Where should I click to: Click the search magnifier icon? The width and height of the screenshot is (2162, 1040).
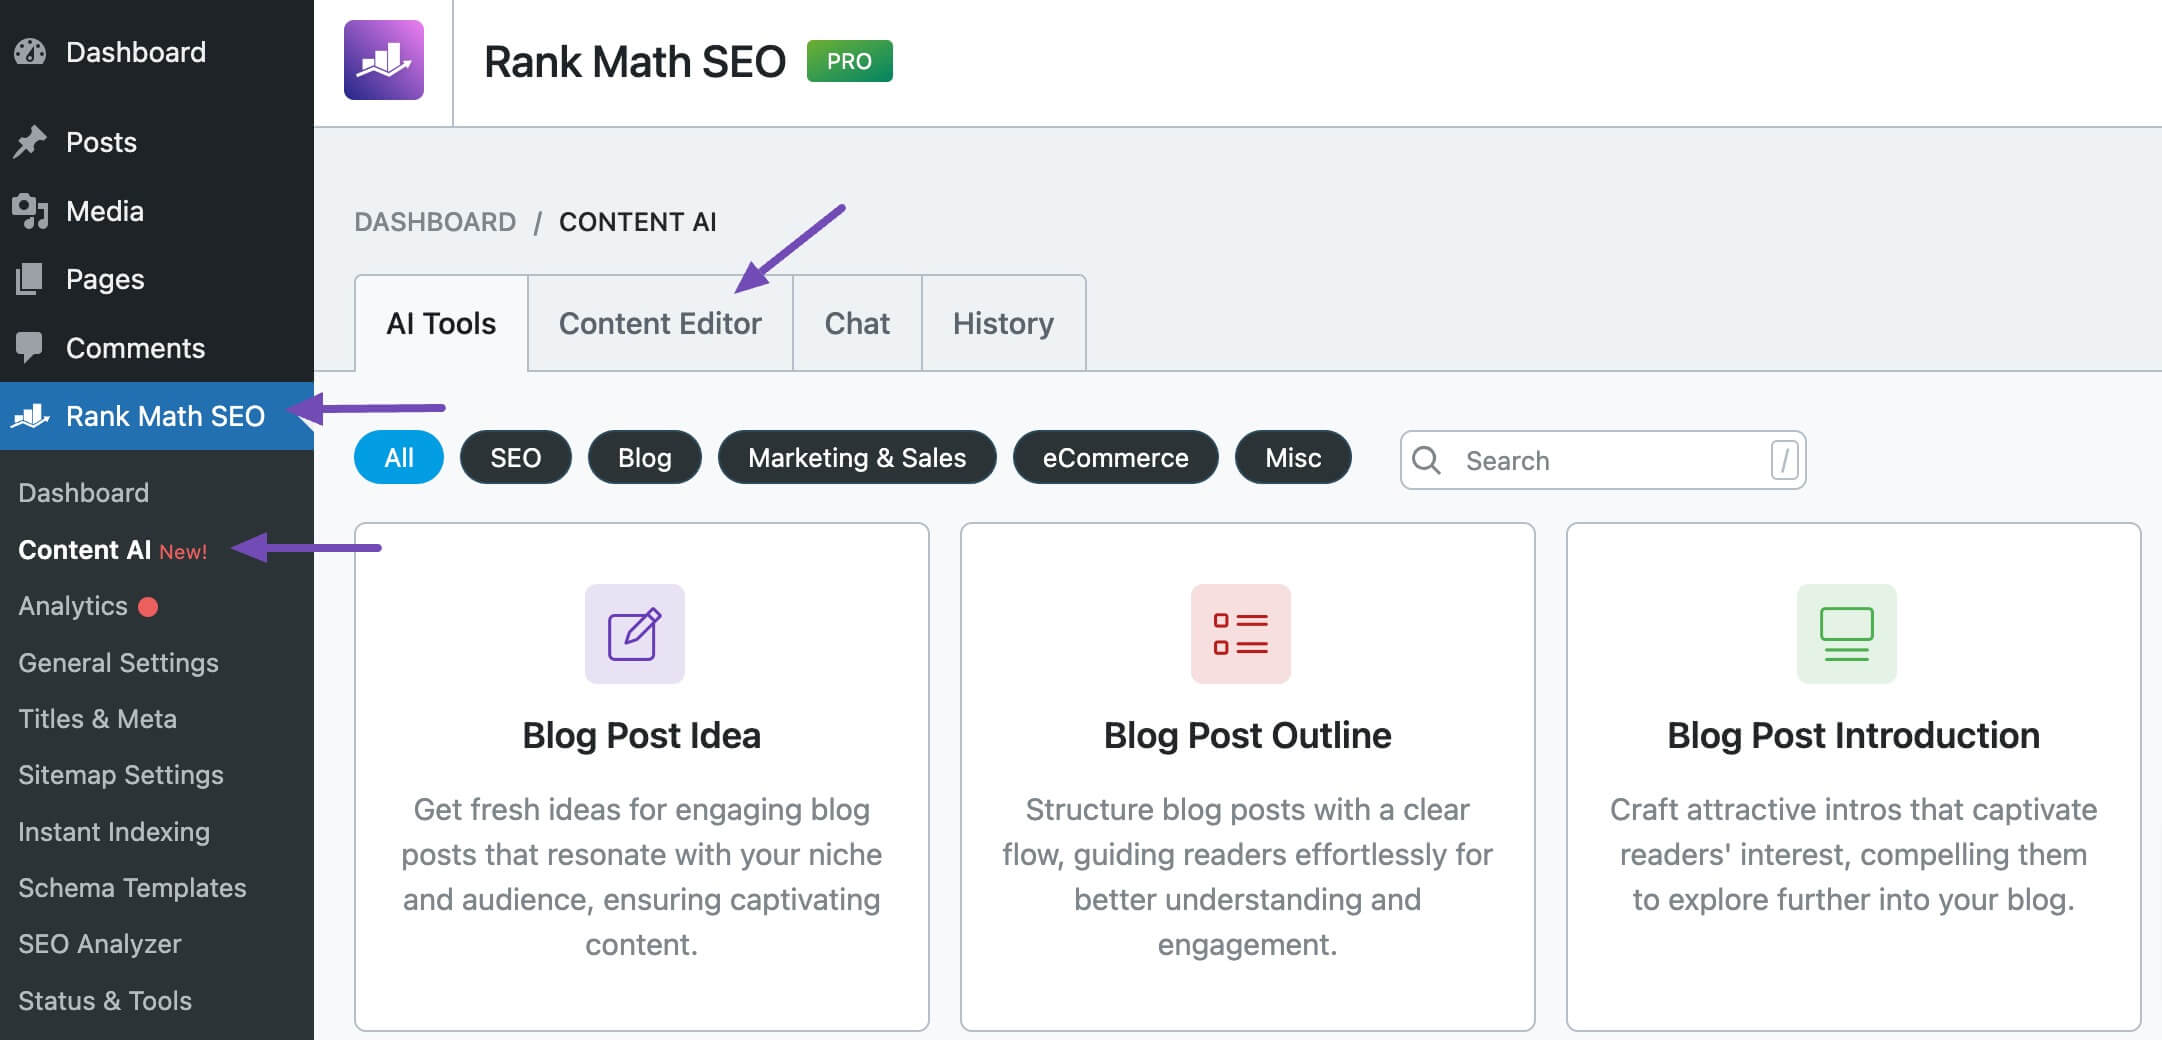click(1427, 460)
